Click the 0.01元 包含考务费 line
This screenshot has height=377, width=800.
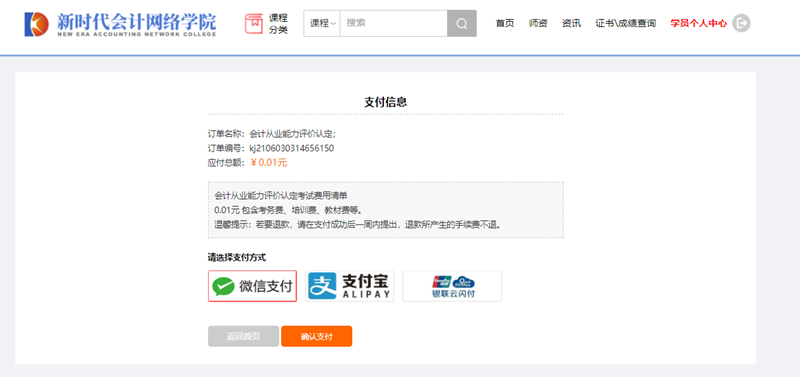[288, 210]
